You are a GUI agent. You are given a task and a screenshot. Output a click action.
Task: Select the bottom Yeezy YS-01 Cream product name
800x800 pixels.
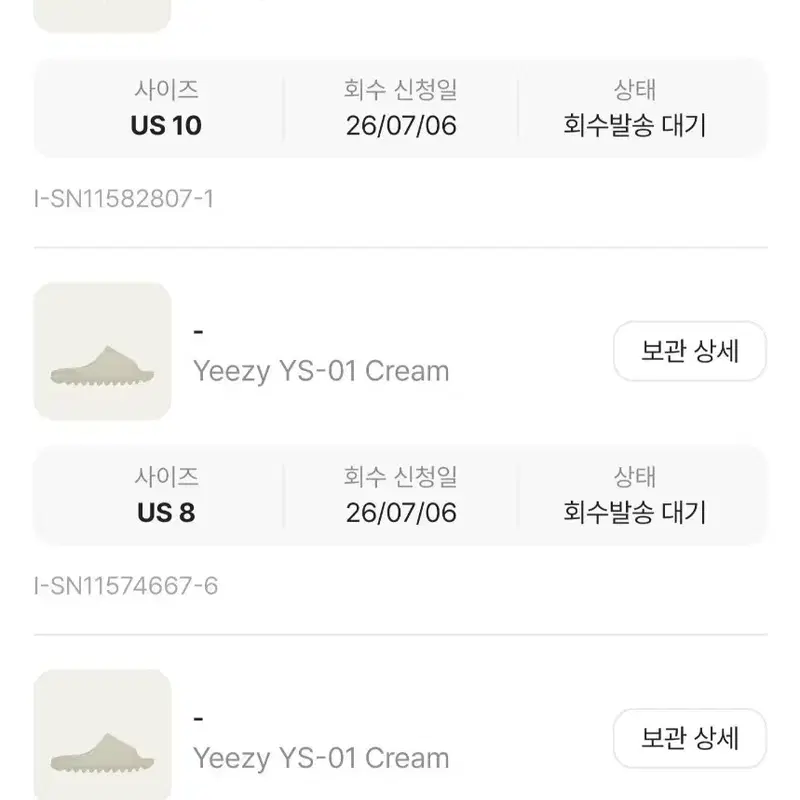(321, 758)
